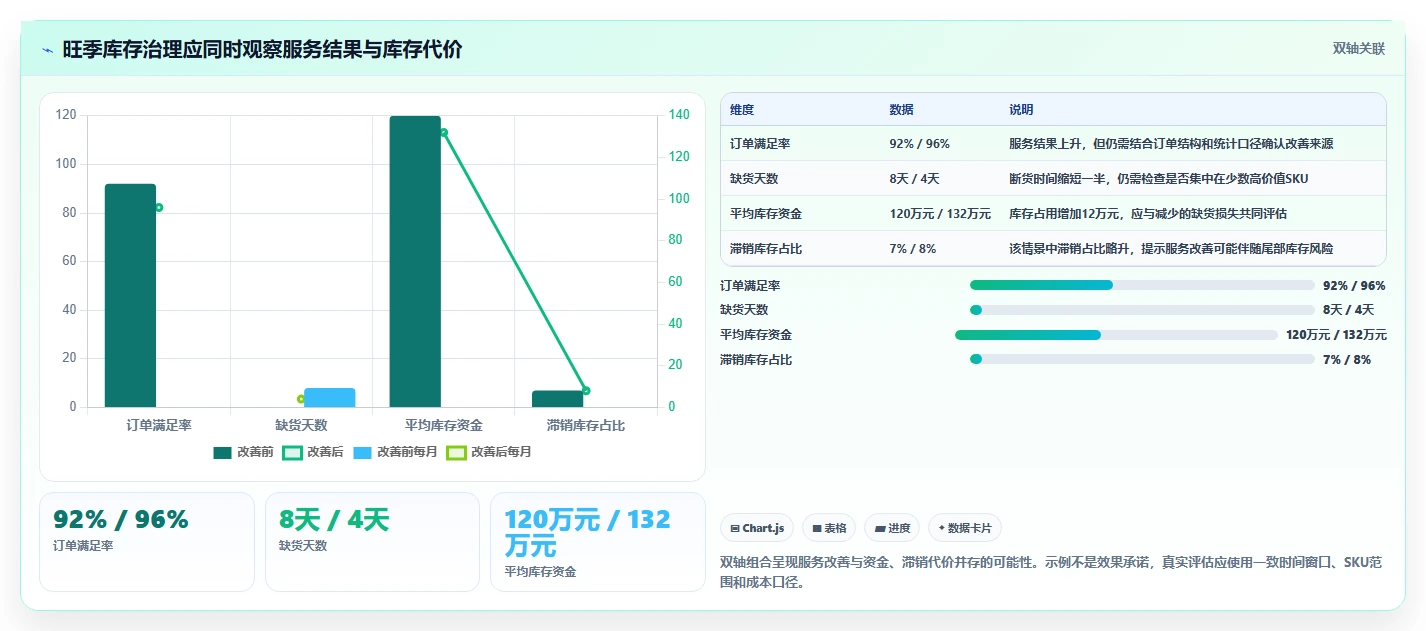
Task: Click the line point beside 订单满足率 bar
Action: pos(159,207)
